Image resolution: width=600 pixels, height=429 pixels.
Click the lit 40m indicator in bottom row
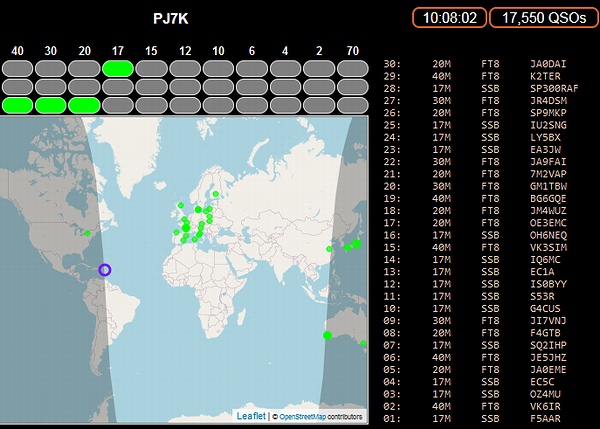(x=17, y=106)
